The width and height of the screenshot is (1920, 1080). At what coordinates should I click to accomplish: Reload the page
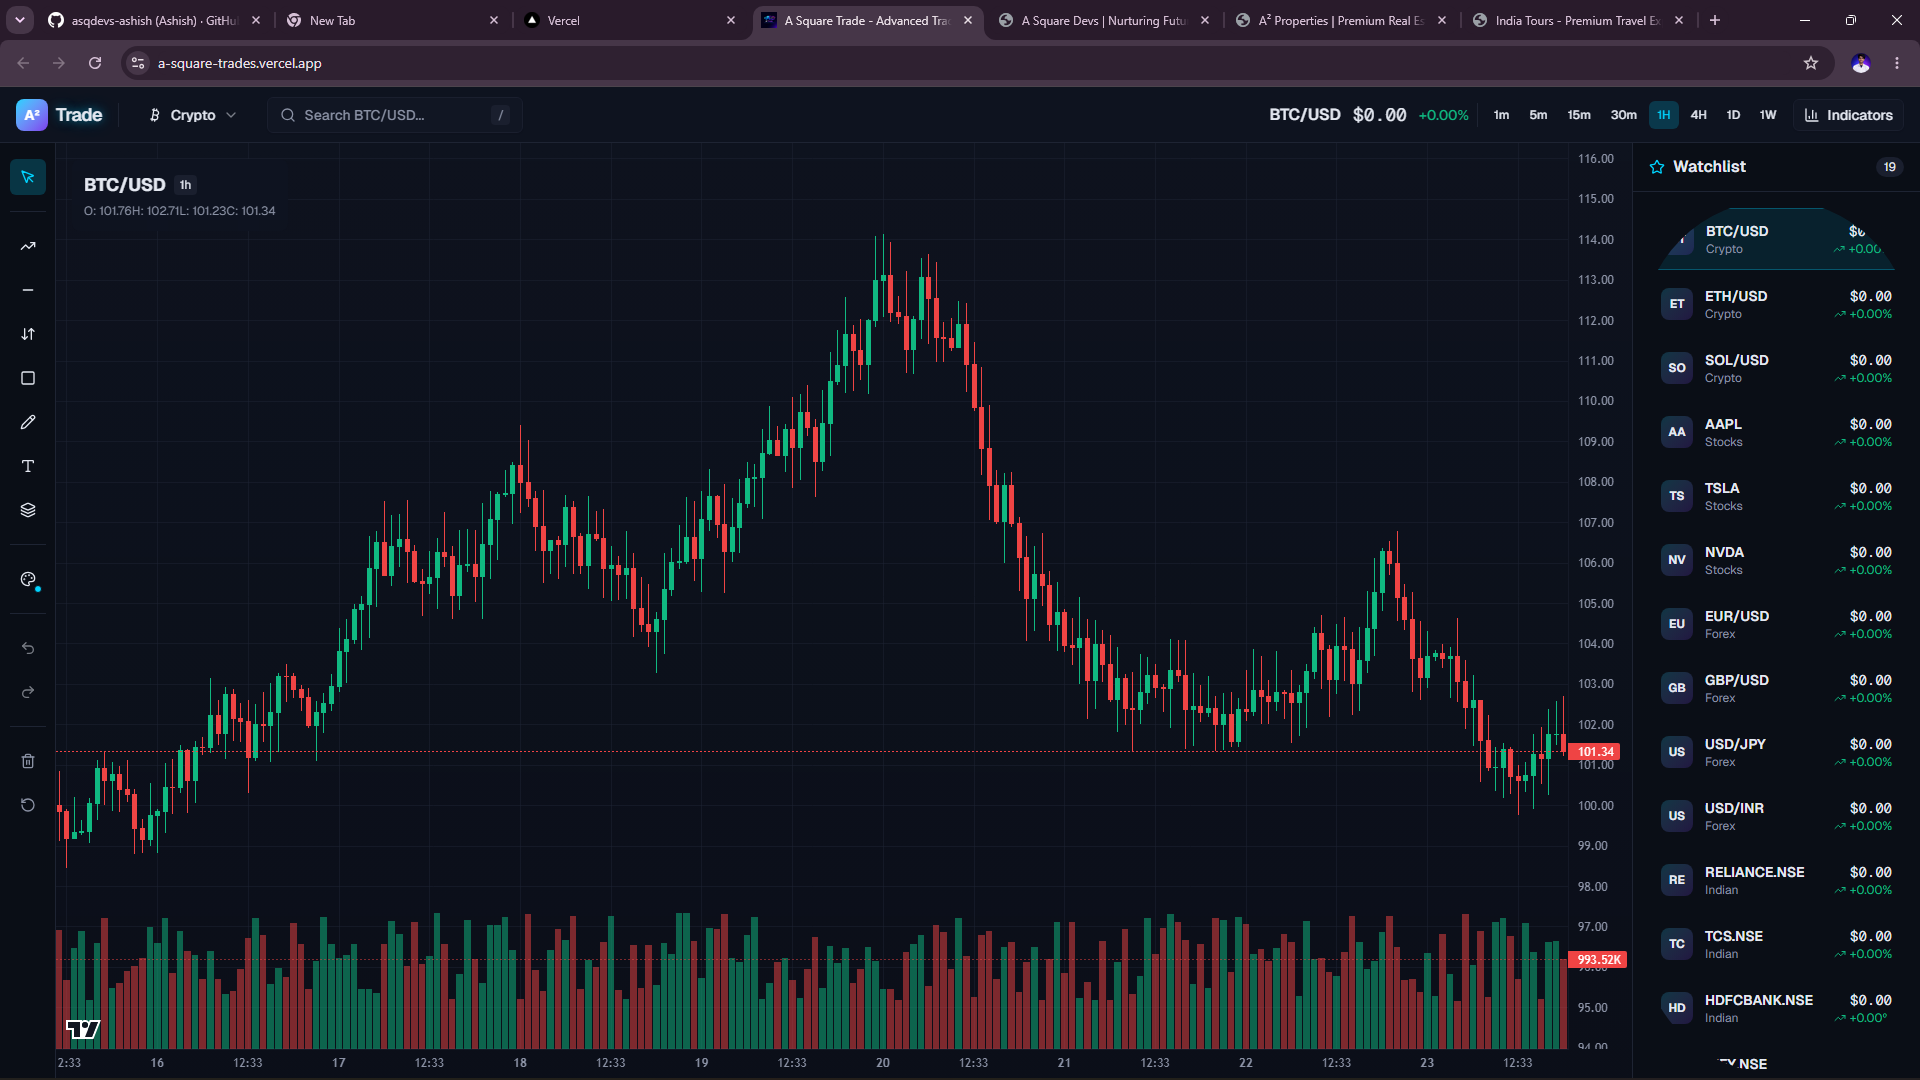pos(95,63)
